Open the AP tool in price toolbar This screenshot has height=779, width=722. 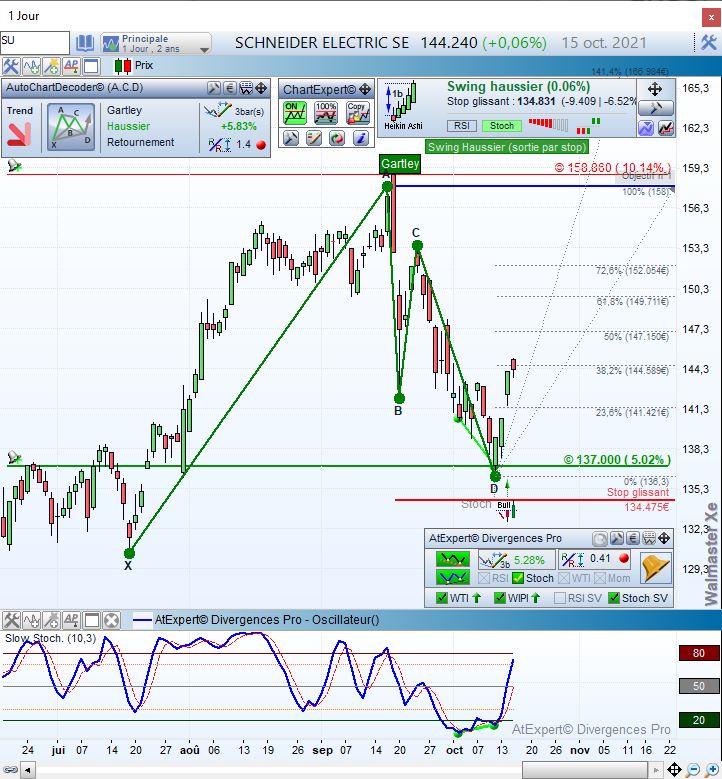click(71, 66)
